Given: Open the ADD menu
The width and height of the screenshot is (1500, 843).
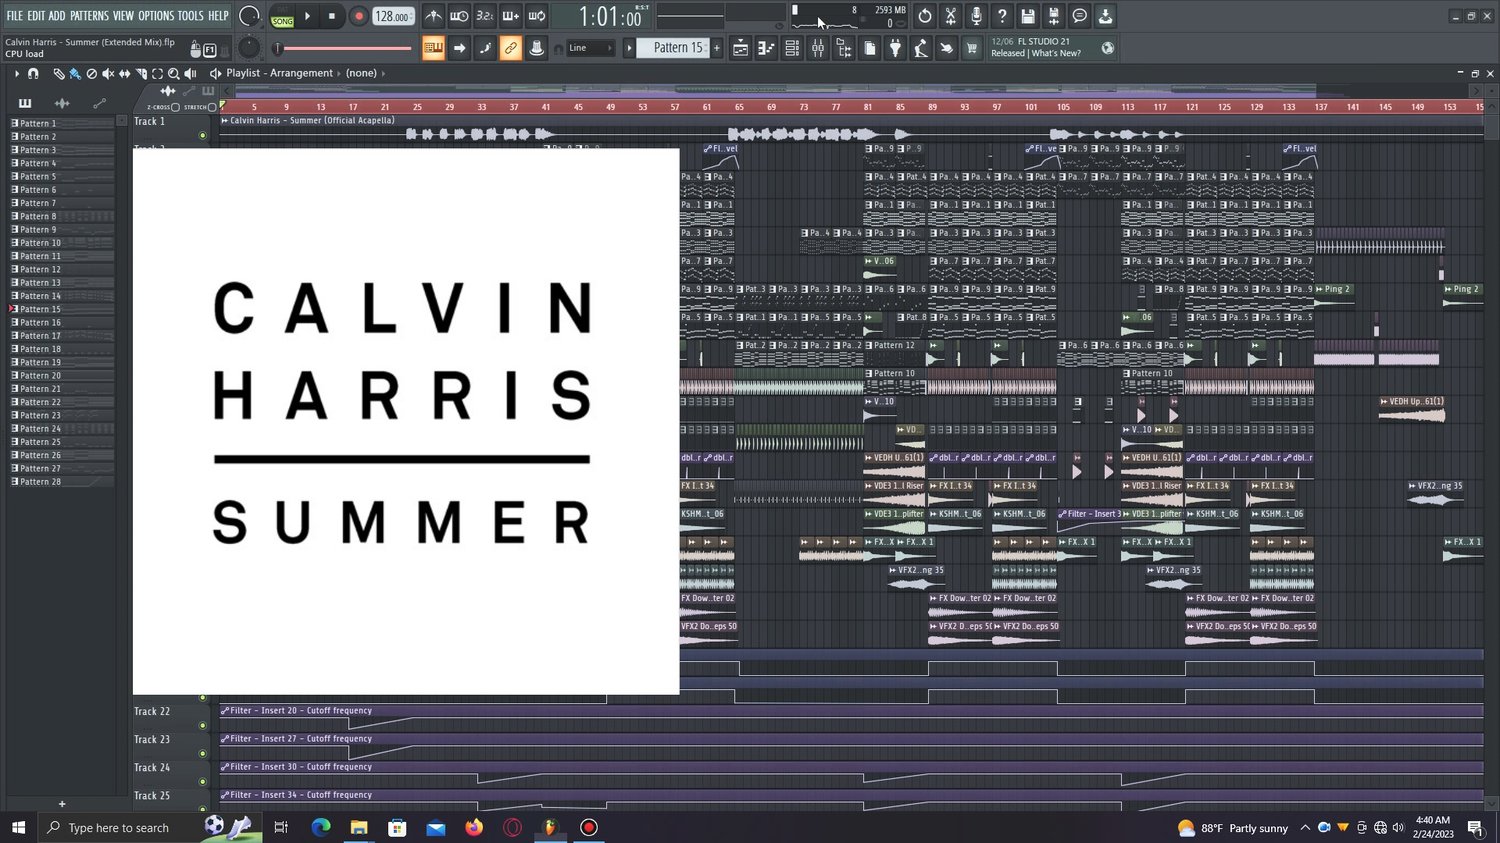Looking at the screenshot, I should coord(57,16).
